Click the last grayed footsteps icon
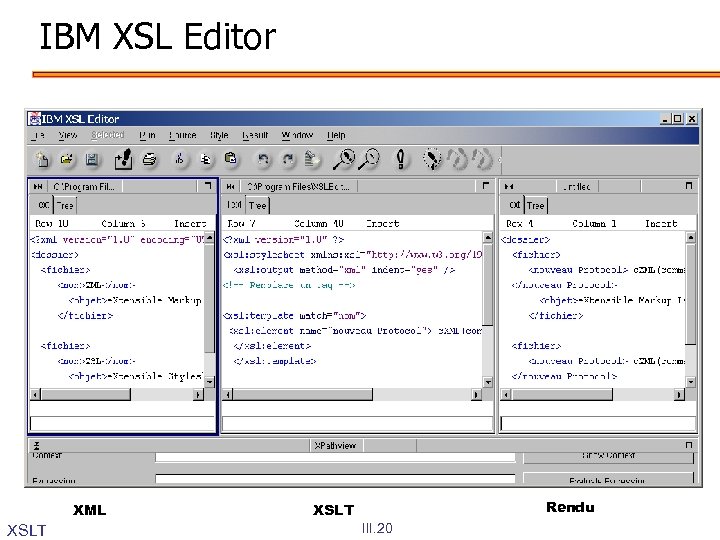Screen dimensions: 720x540 [482, 159]
